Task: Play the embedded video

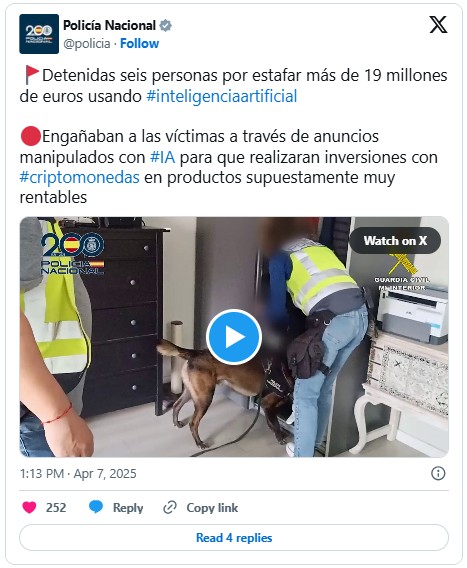Action: pyautogui.click(x=234, y=337)
